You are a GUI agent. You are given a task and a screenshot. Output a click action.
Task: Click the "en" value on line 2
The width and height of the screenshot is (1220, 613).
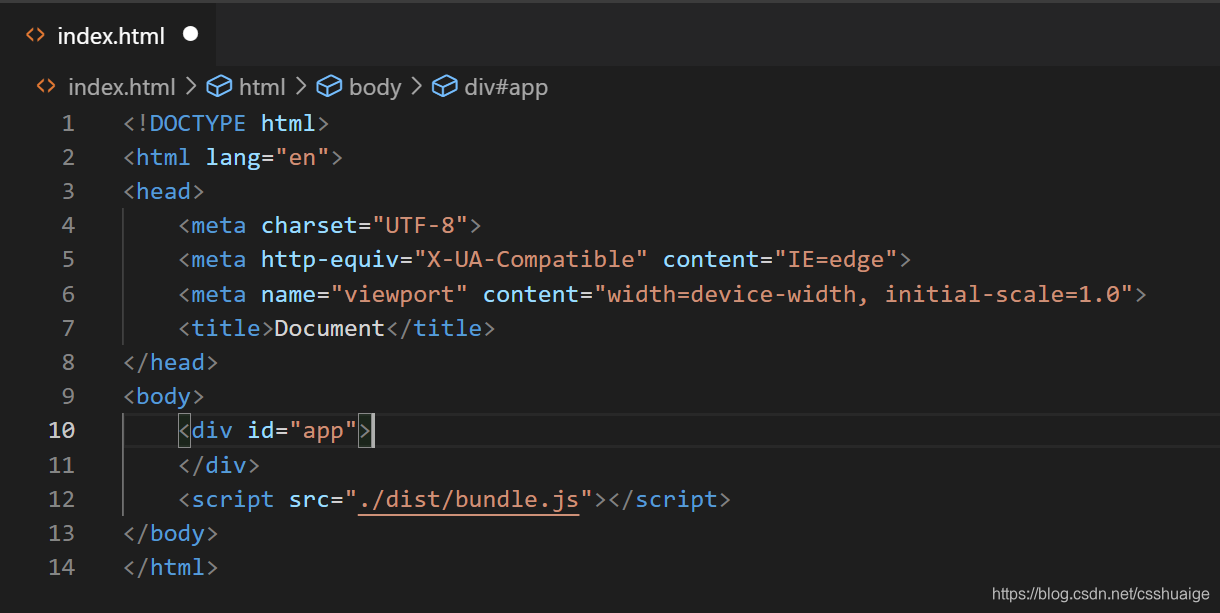[302, 158]
